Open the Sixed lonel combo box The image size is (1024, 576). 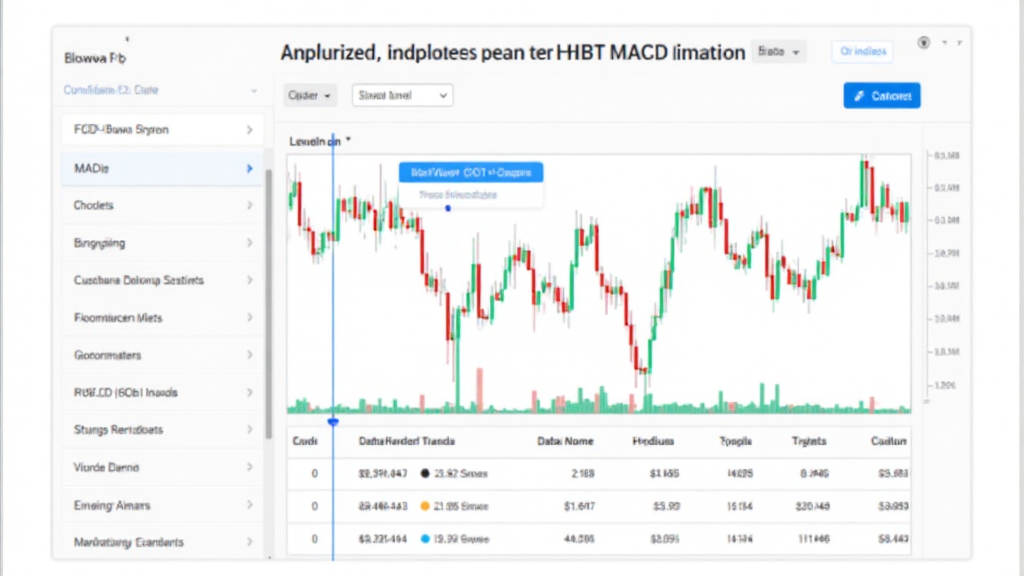[401, 95]
